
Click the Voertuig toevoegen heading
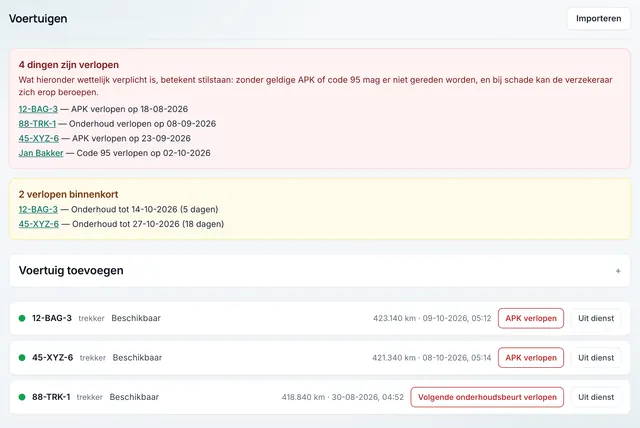[71, 271]
